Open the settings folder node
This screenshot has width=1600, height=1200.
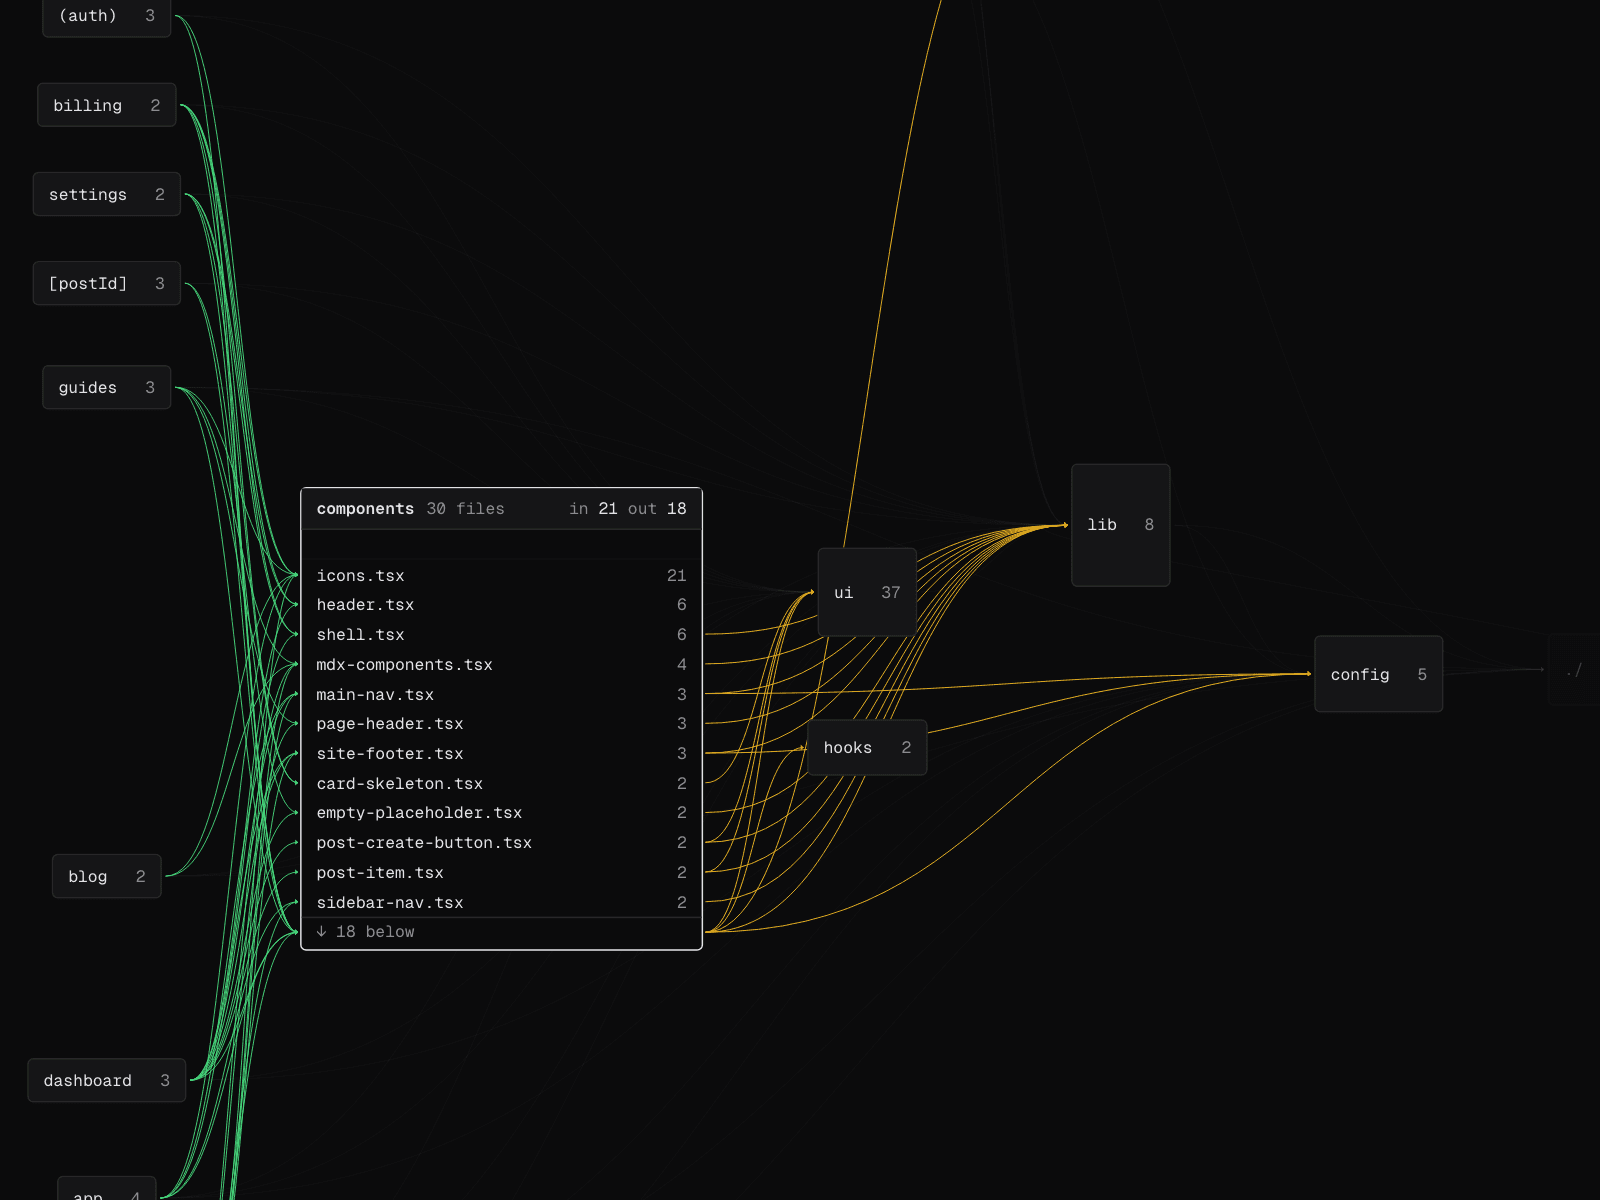pyautogui.click(x=106, y=194)
